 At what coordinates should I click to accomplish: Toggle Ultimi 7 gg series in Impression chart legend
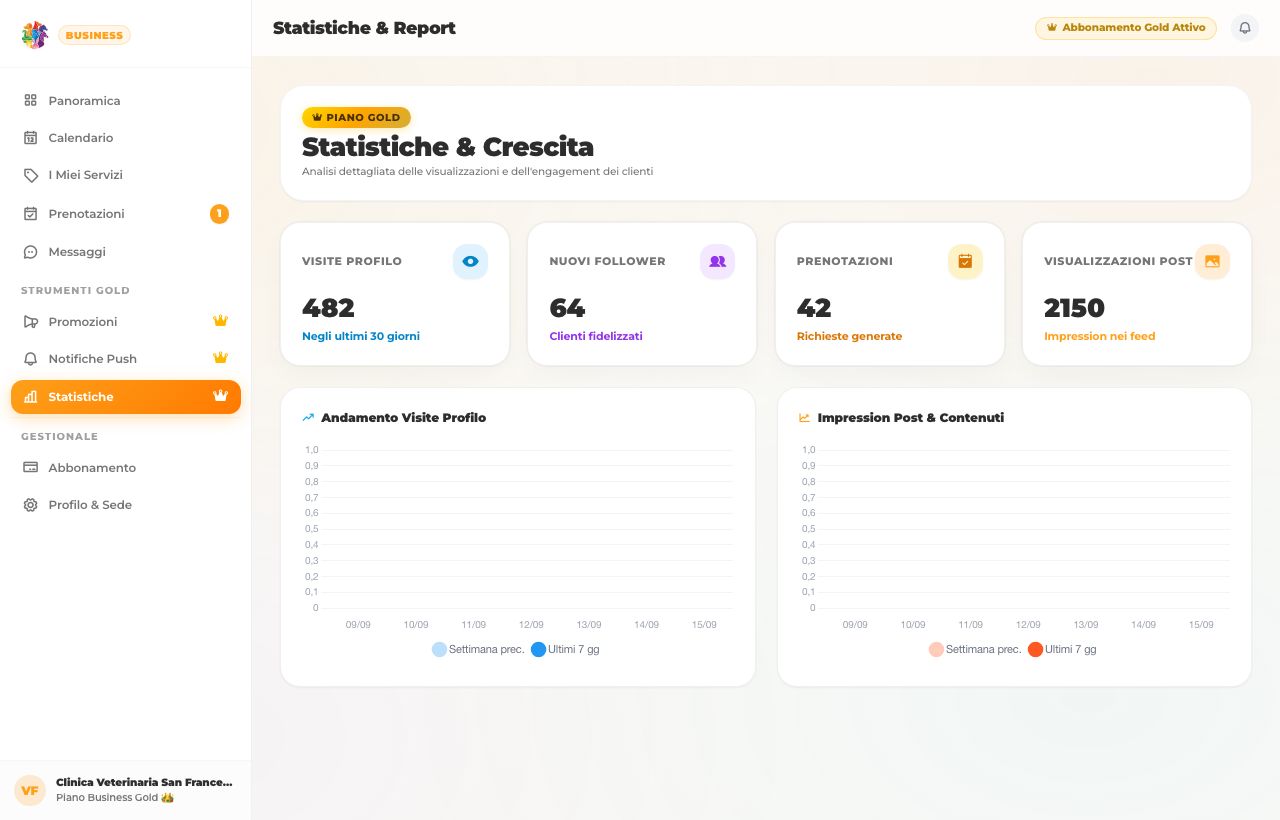(x=1062, y=650)
